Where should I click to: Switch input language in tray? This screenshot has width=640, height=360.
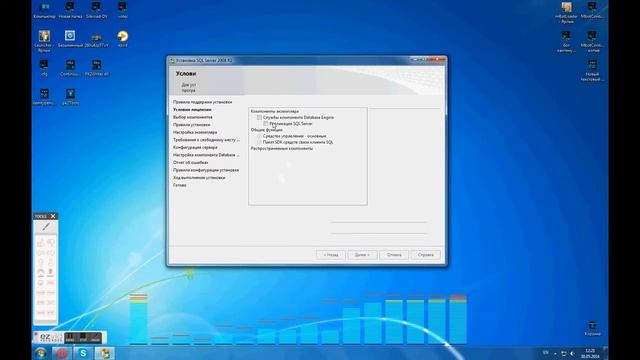point(546,353)
